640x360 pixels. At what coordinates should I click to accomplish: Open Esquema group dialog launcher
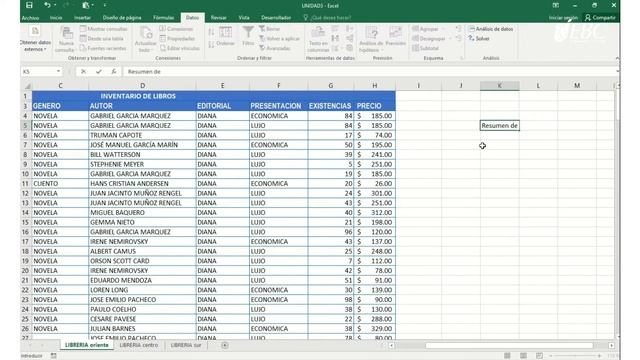(x=462, y=58)
